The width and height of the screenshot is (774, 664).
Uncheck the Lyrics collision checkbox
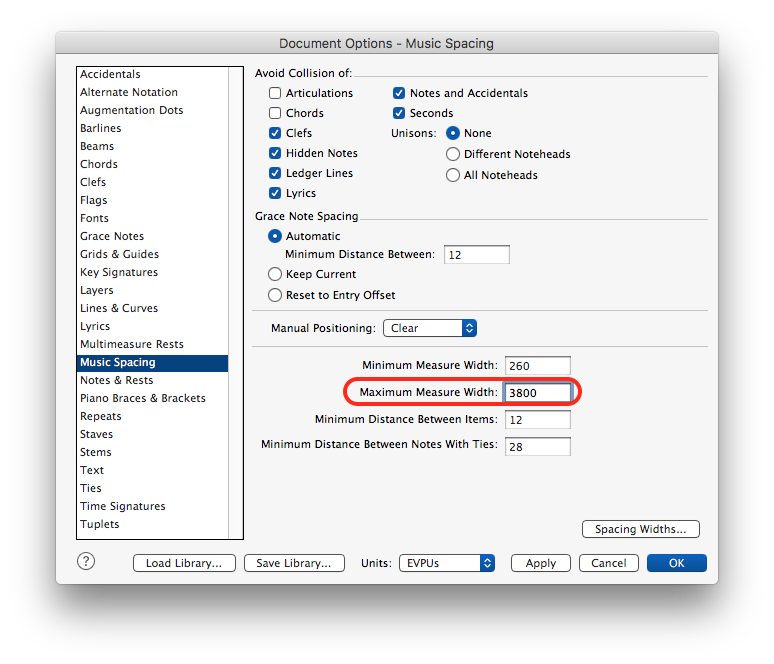pyautogui.click(x=275, y=193)
